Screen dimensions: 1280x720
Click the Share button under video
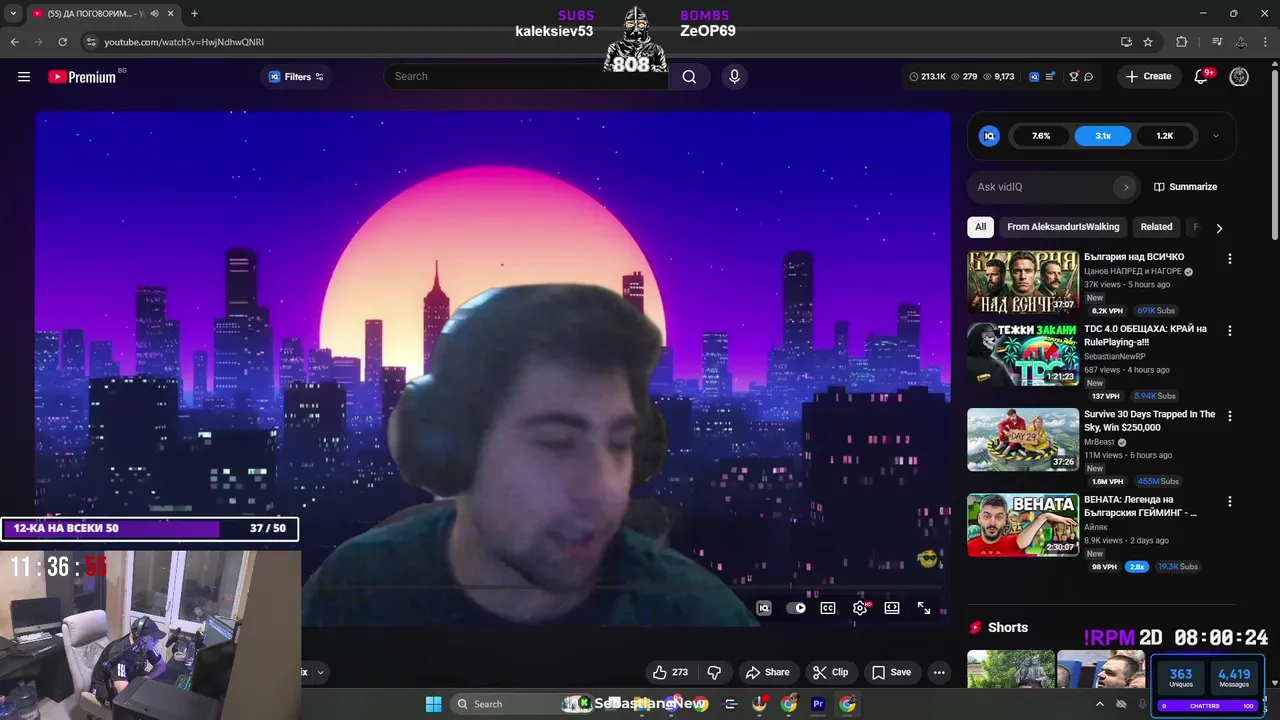point(767,672)
